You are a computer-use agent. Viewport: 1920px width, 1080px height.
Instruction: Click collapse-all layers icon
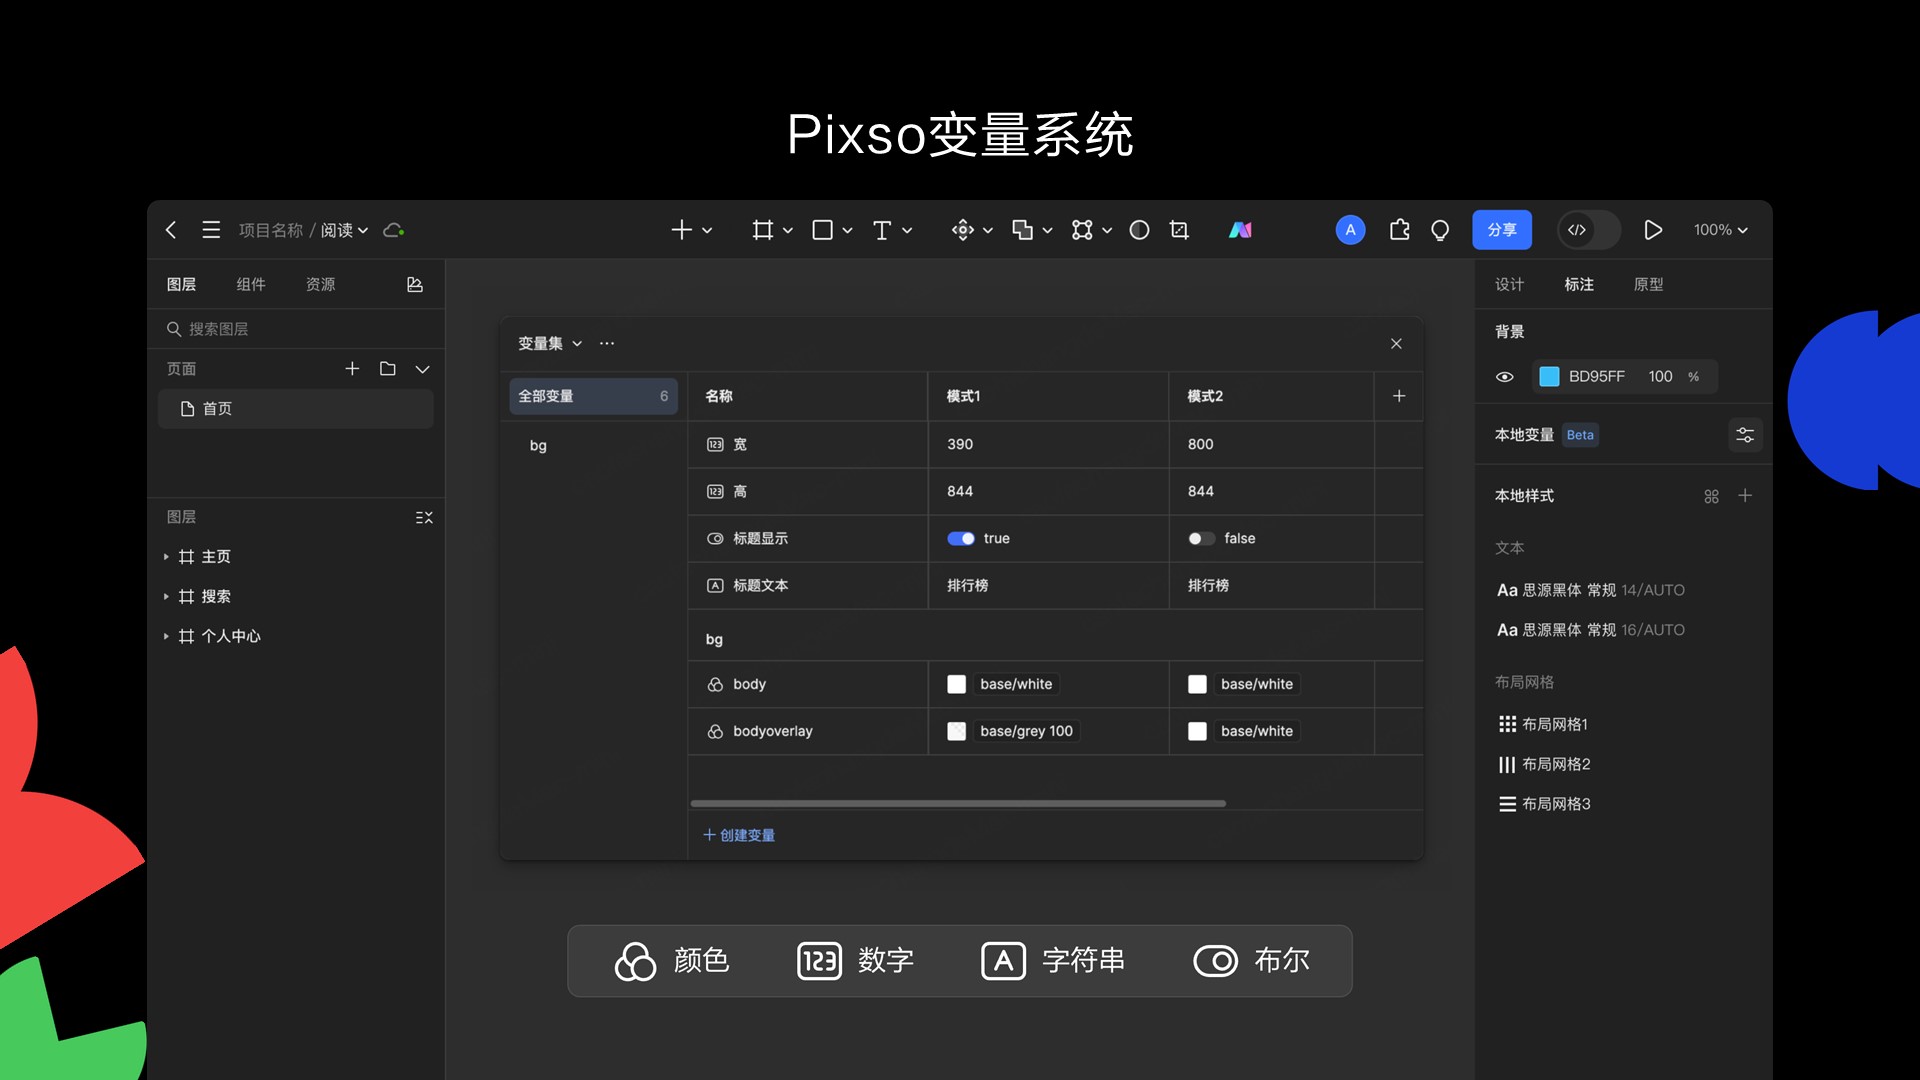click(424, 517)
